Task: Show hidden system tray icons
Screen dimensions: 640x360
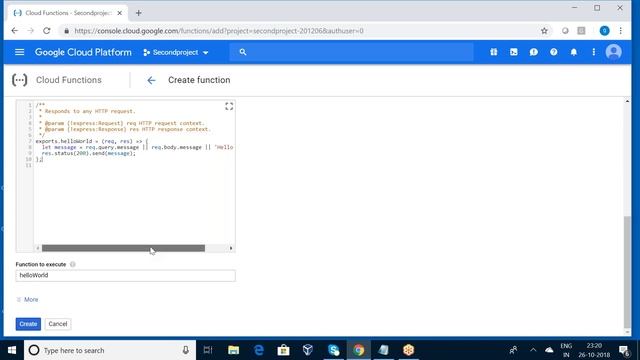Action: (533, 350)
